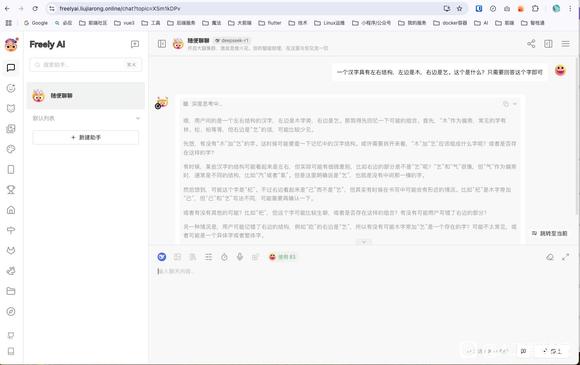Click the user avatar above sidebar icons
580x365 pixels.
click(11, 44)
